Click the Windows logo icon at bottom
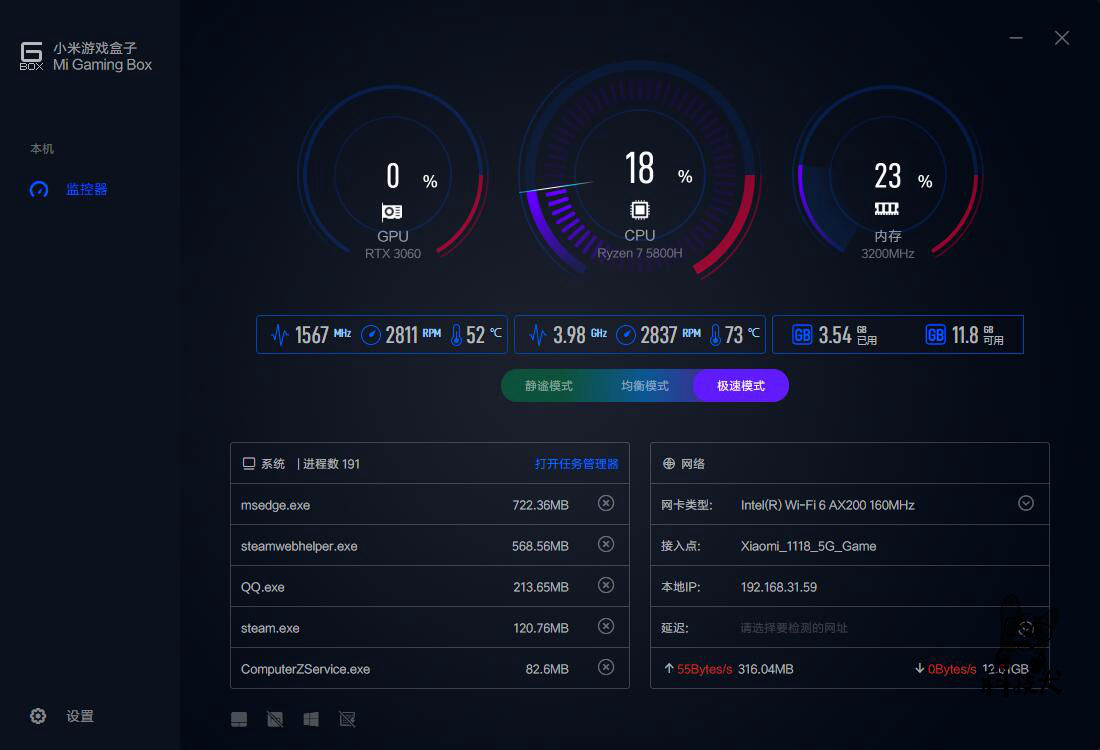The width and height of the screenshot is (1100, 750). (311, 718)
